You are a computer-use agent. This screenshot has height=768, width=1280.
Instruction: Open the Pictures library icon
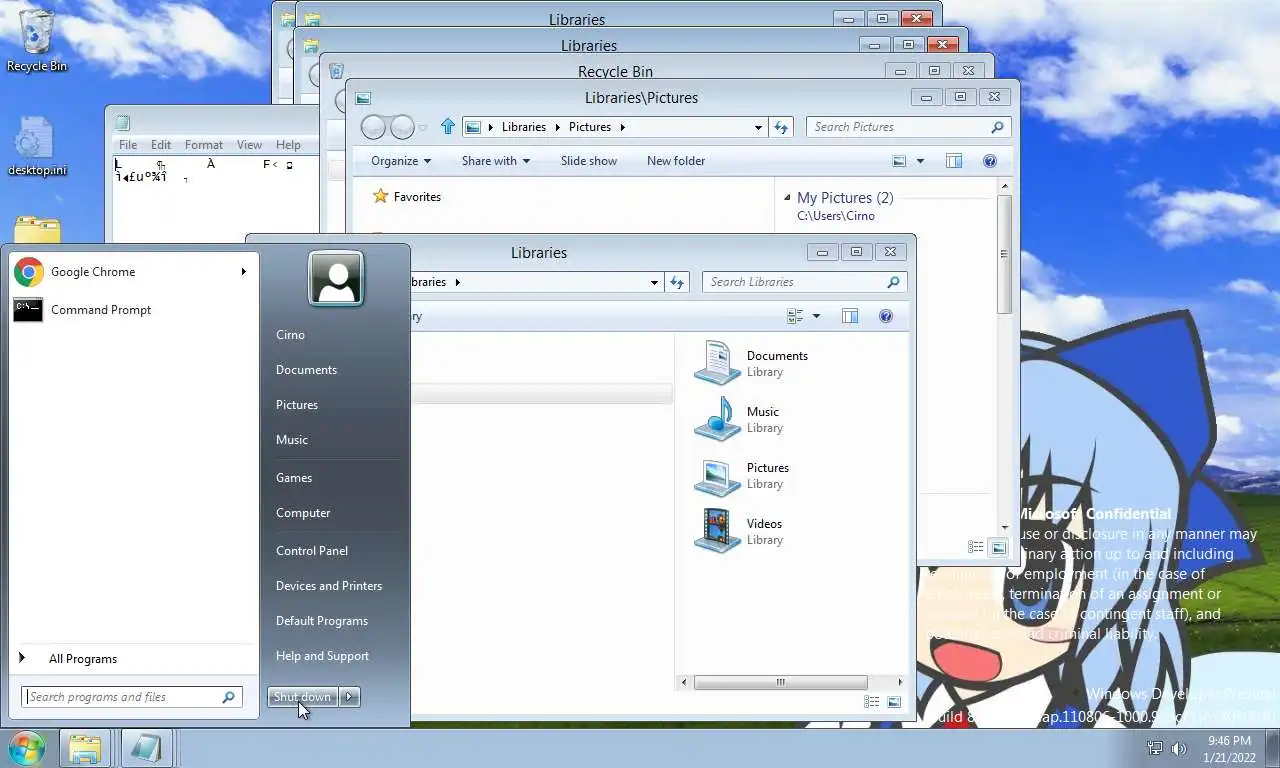click(717, 475)
